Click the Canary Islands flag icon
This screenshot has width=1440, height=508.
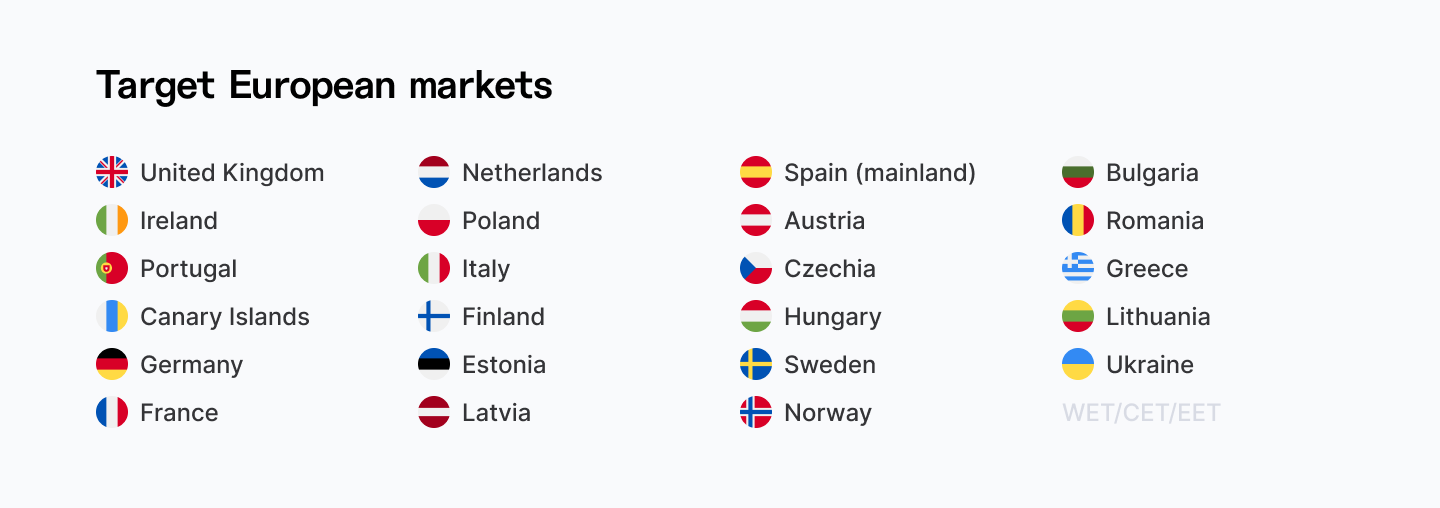112,316
